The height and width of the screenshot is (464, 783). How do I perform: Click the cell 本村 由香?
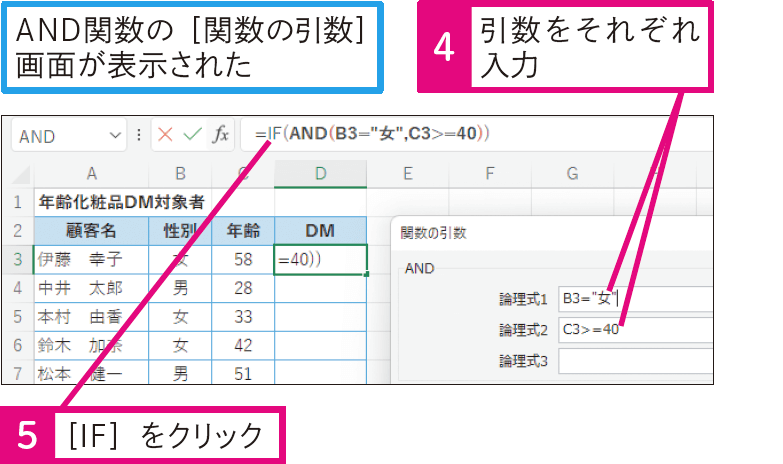91,317
